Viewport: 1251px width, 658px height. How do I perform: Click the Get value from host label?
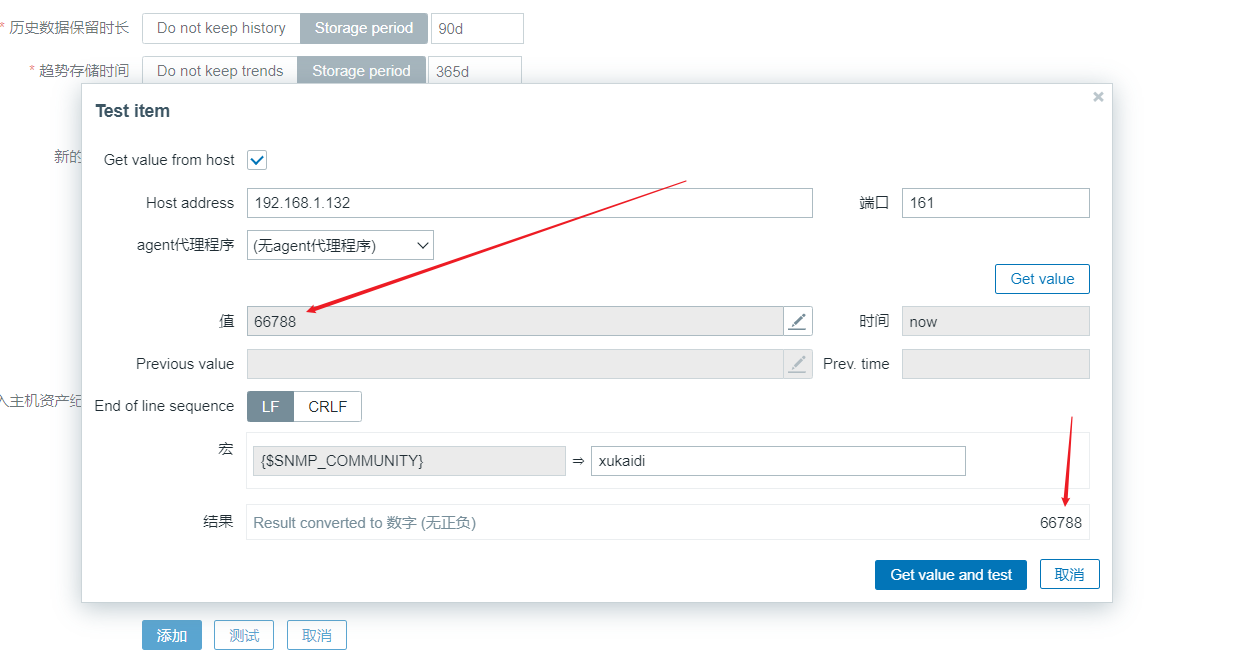[x=169, y=160]
